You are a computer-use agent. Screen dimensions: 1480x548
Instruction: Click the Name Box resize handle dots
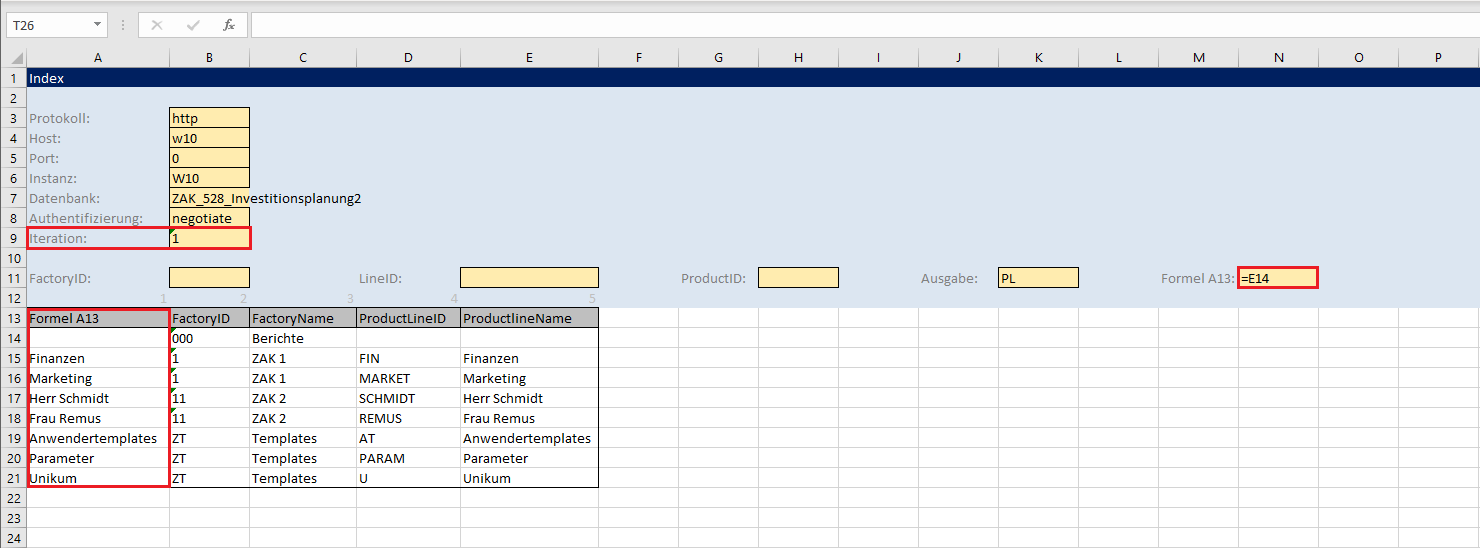click(x=122, y=25)
